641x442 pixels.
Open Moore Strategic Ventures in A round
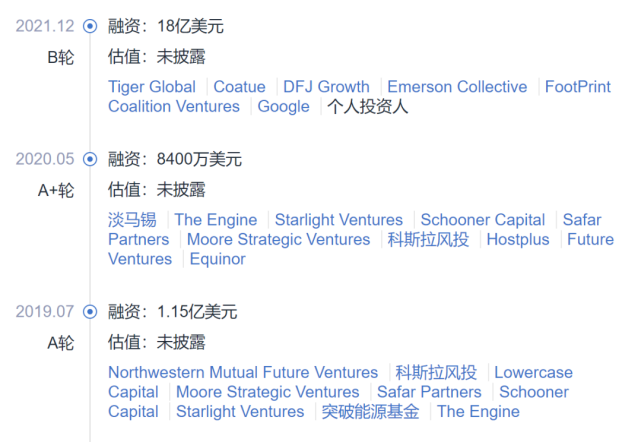(x=267, y=392)
